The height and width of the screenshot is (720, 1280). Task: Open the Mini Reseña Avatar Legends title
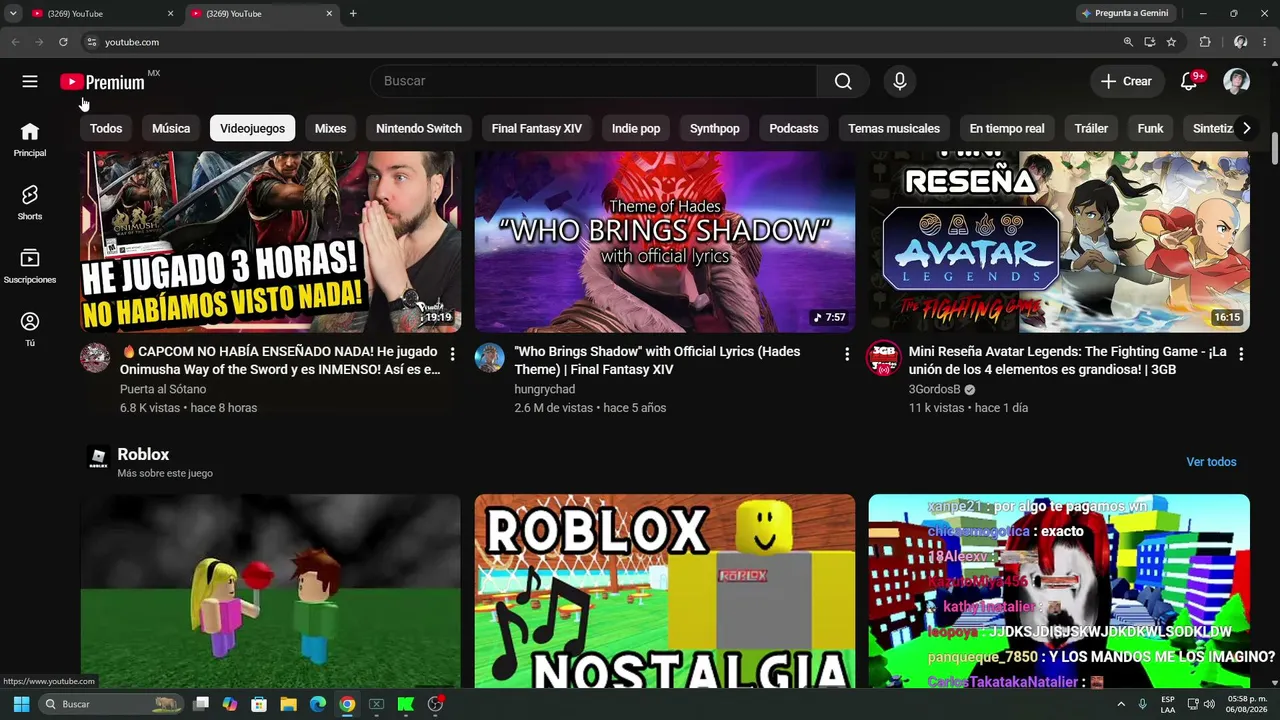click(x=1067, y=361)
